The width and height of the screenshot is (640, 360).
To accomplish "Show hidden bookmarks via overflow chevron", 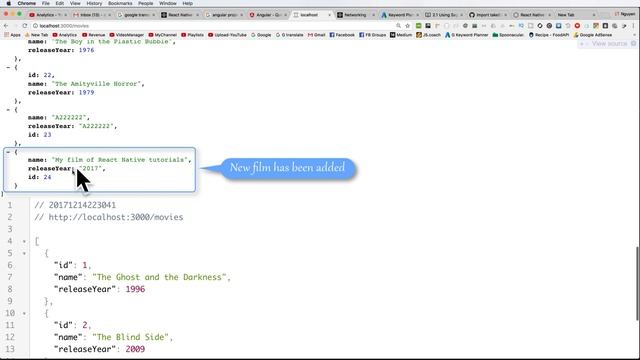I will click(634, 35).
